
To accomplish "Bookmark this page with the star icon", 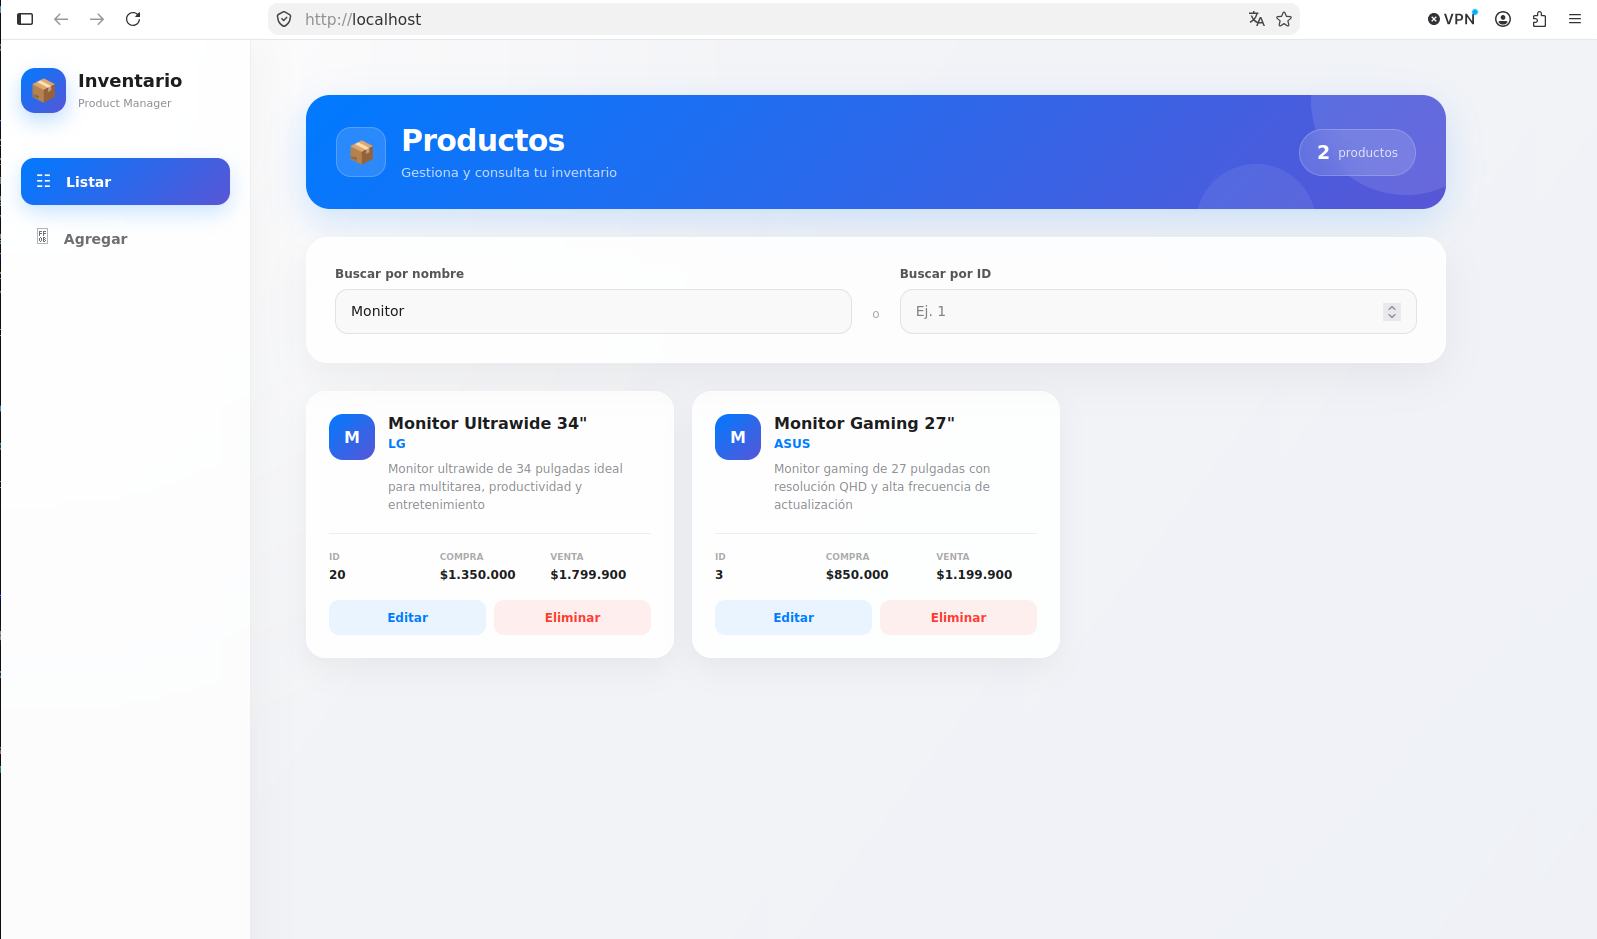I will [1284, 19].
